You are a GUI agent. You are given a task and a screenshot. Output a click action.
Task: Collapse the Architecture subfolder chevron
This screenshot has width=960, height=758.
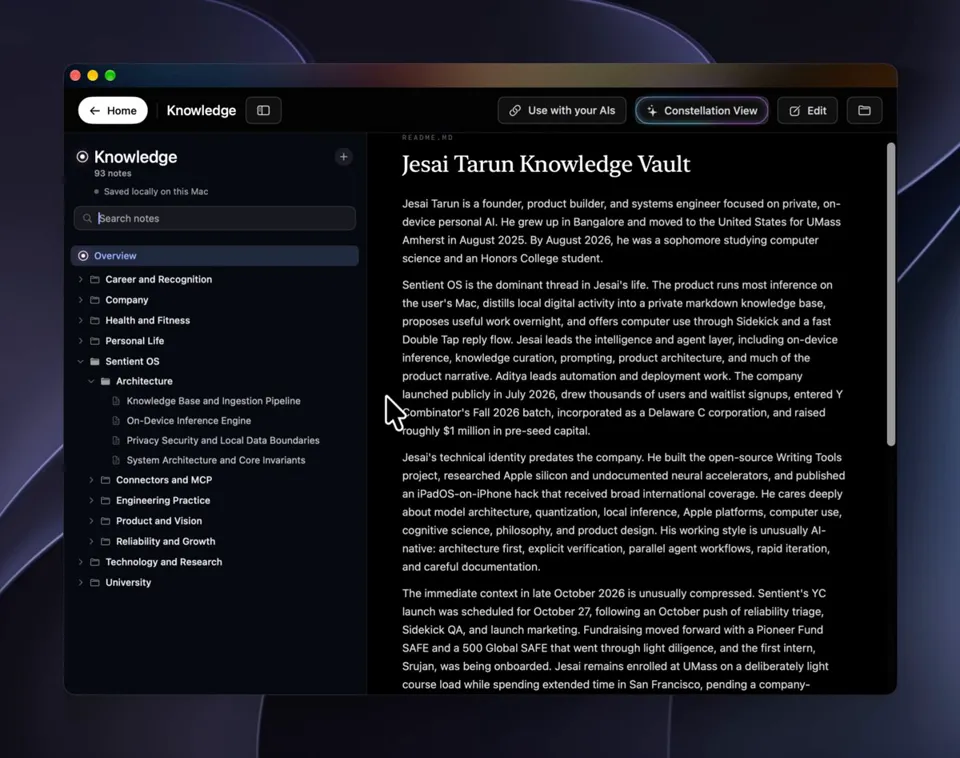pos(91,381)
